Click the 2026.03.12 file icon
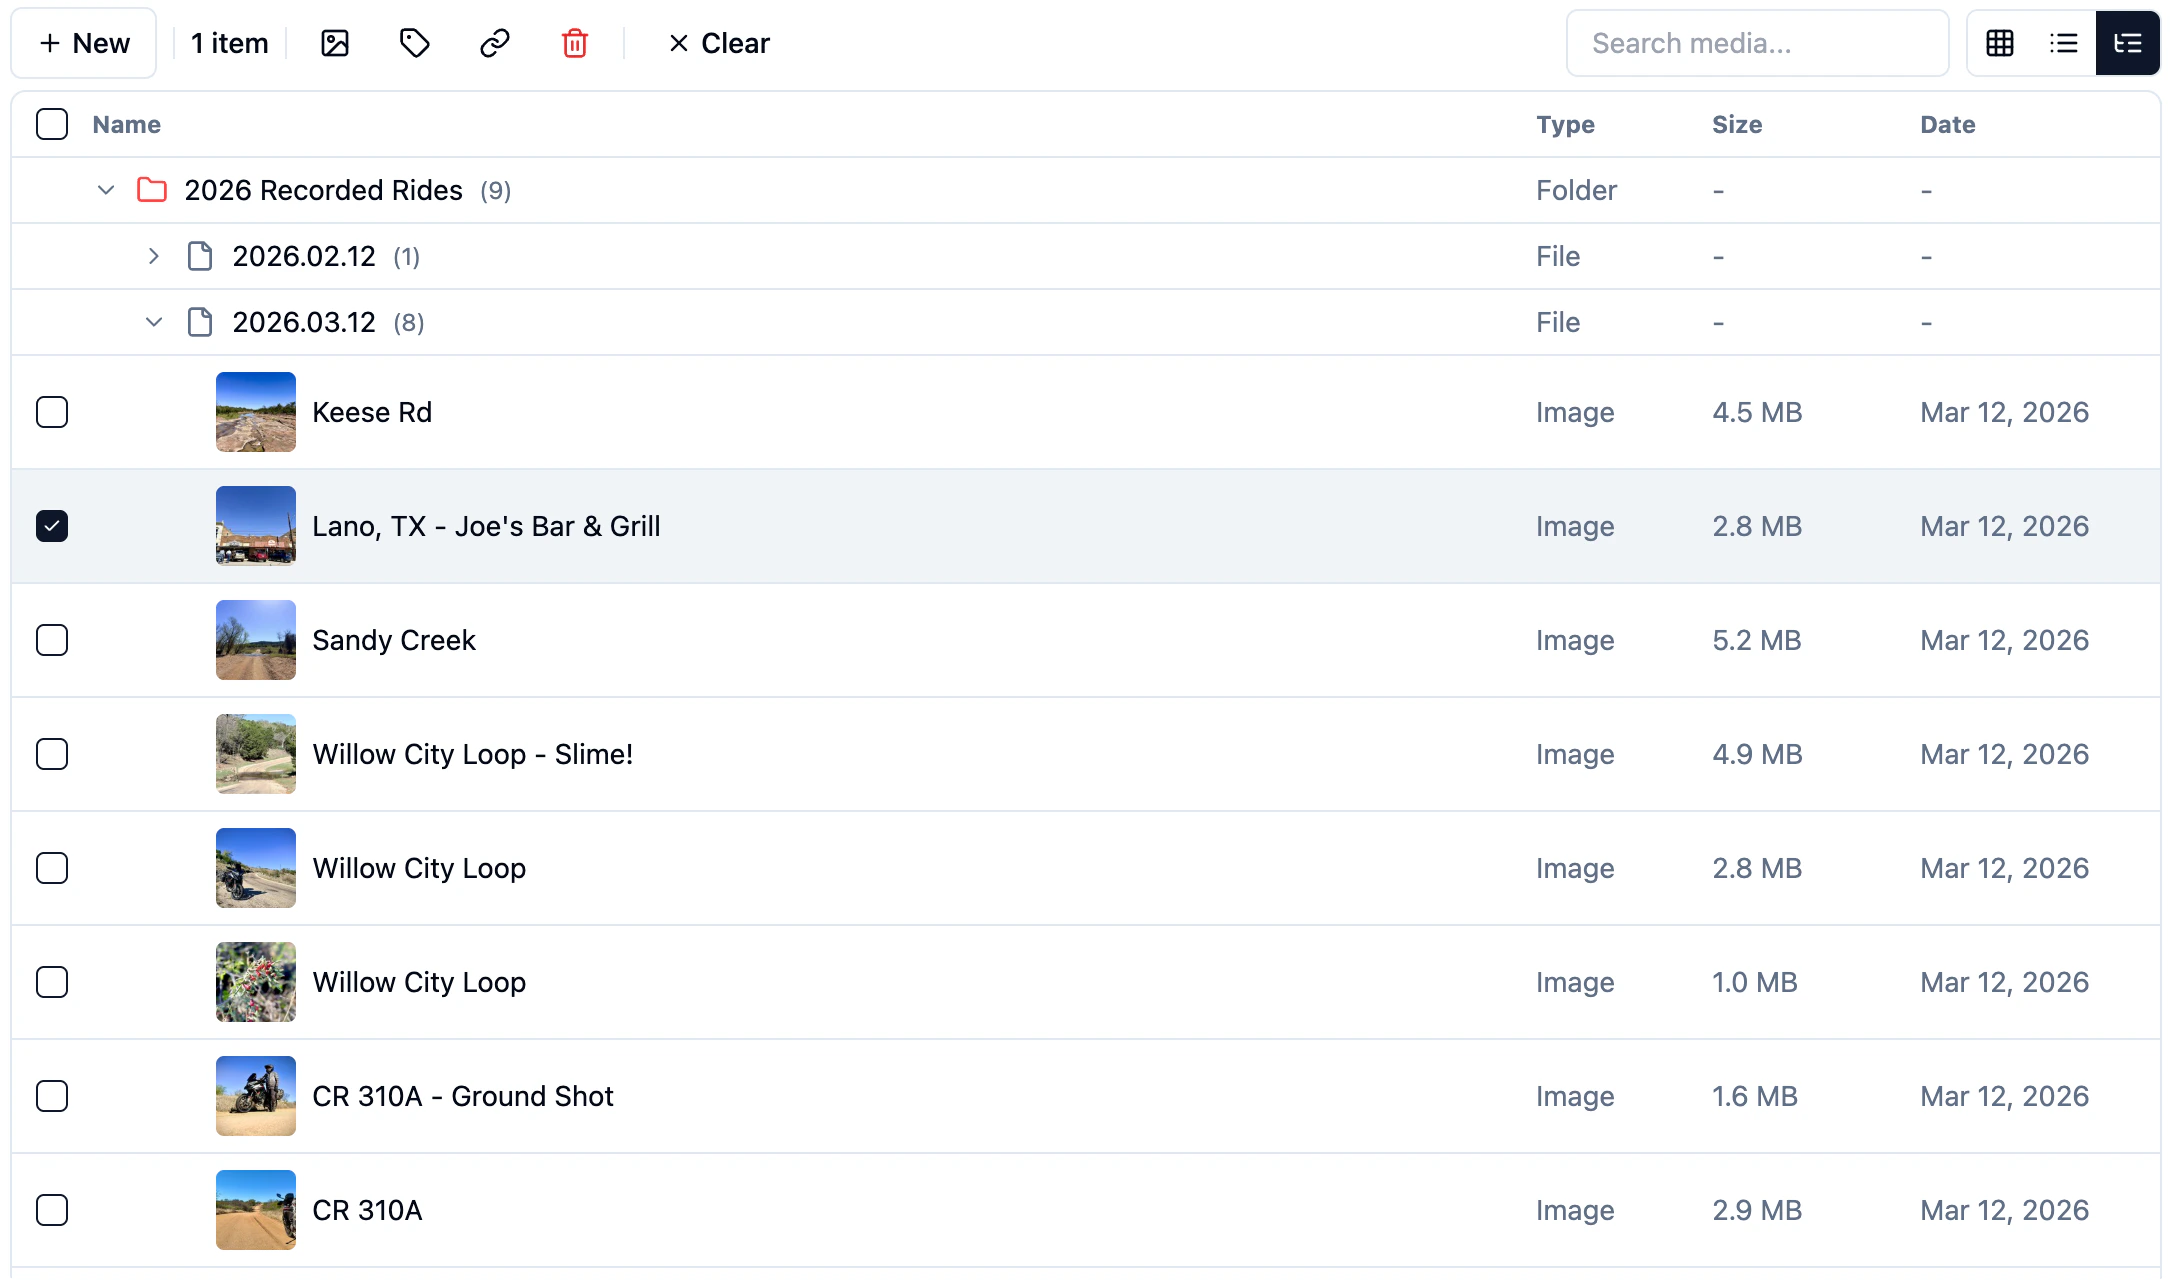The width and height of the screenshot is (2174, 1280). [200, 322]
